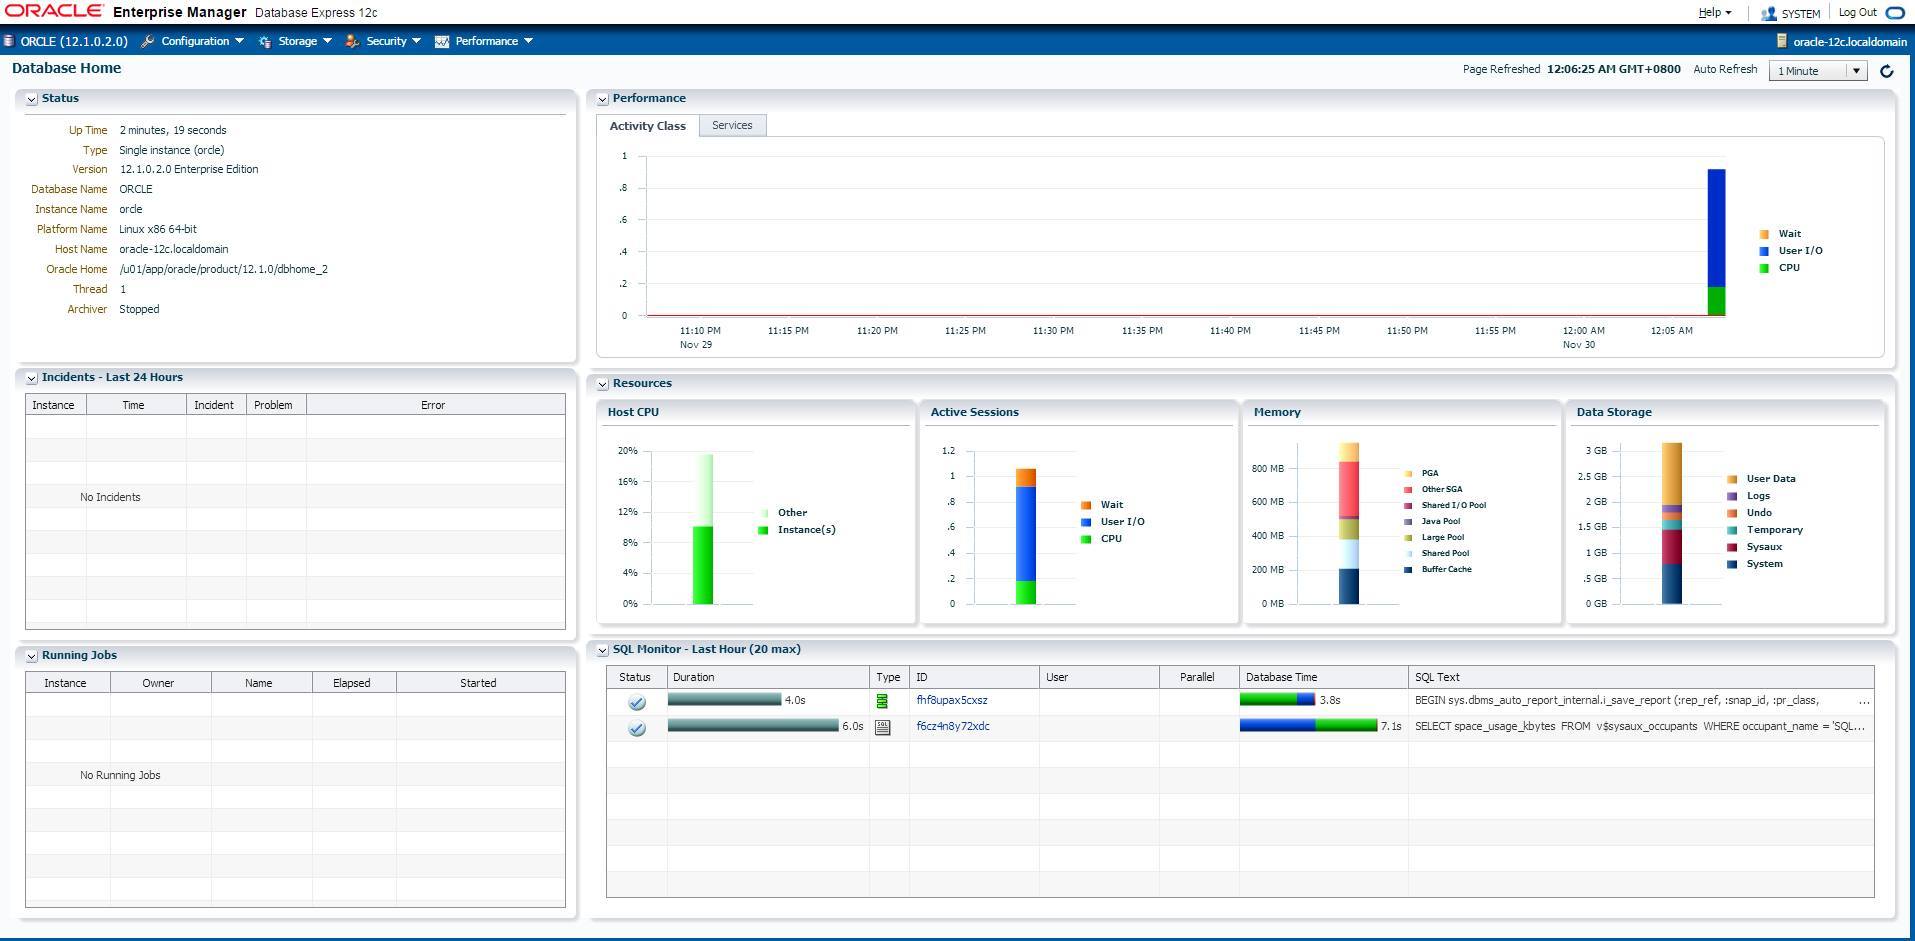Open the Performance menu

click(494, 41)
